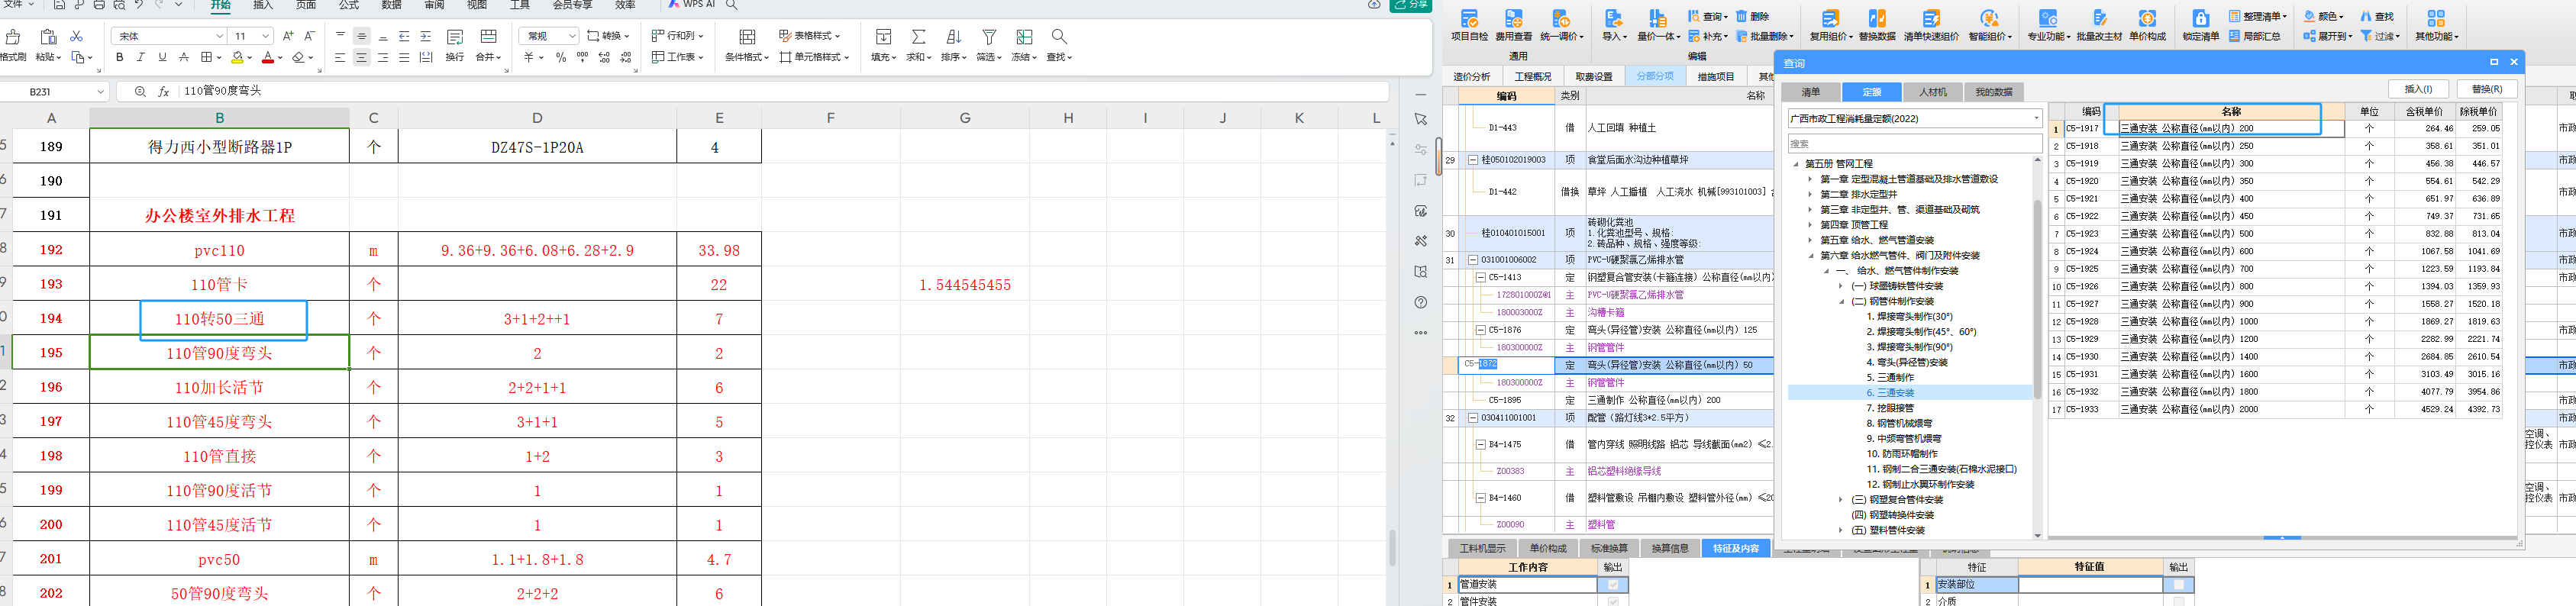Toggle underline formatting in WPS
The image size is (2576, 606).
162,58
